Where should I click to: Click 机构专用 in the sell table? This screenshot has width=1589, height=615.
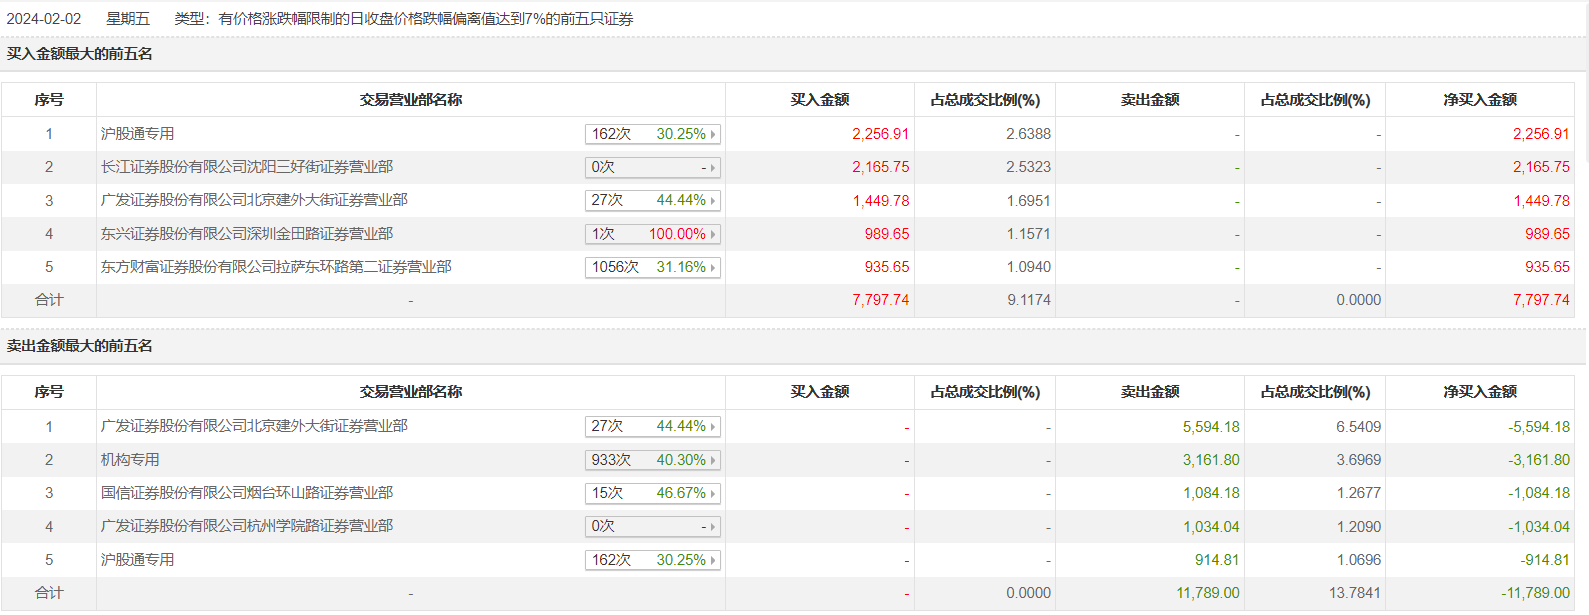[x=130, y=460]
